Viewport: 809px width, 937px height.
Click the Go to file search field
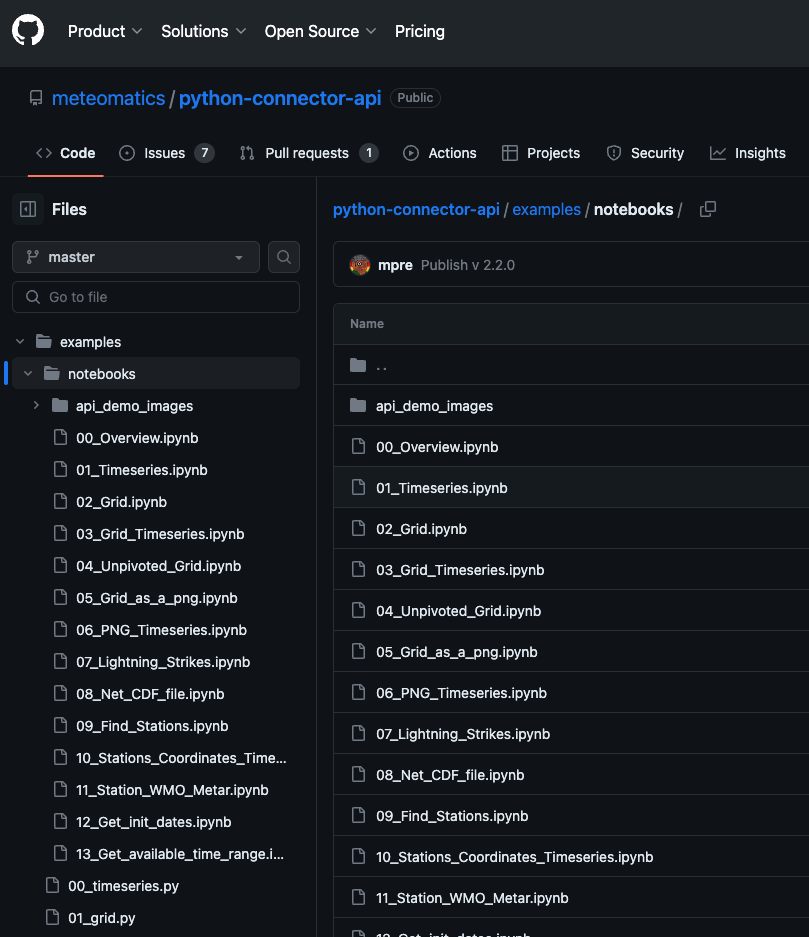pyautogui.click(x=156, y=297)
